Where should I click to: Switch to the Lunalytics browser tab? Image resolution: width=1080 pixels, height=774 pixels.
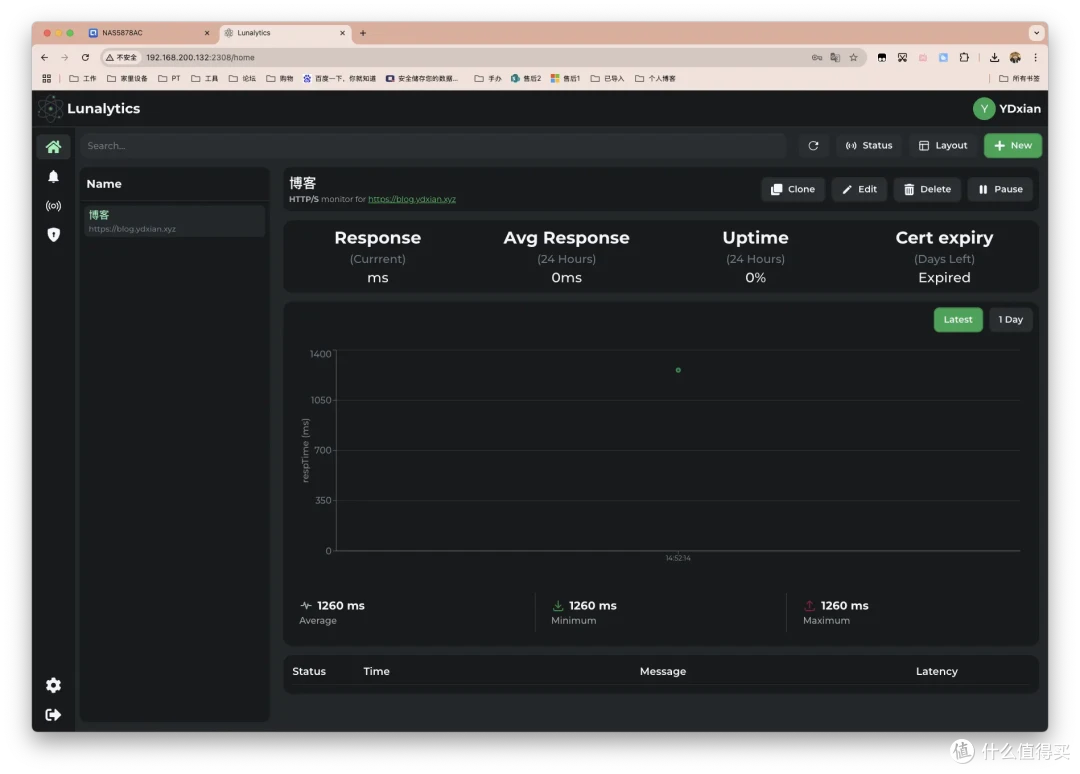(286, 33)
